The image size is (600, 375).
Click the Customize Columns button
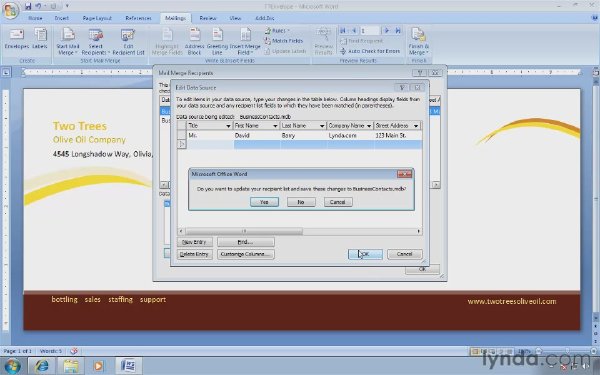246,254
